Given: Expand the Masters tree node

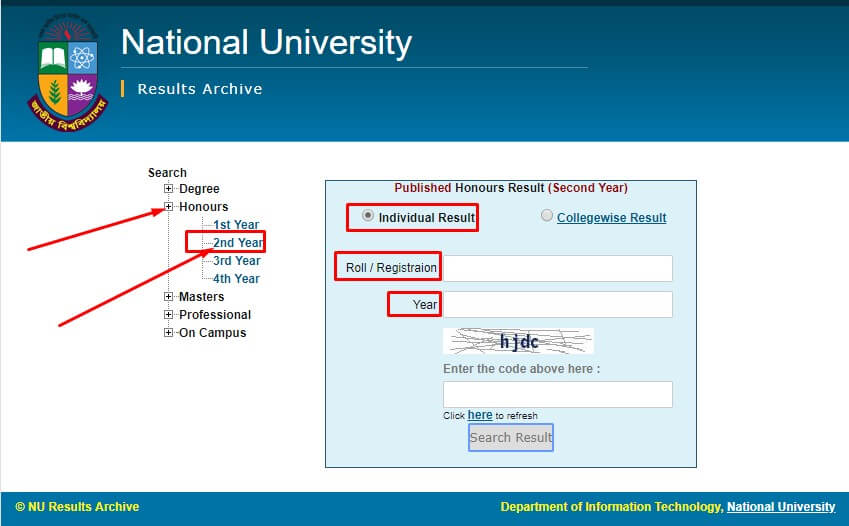Looking at the screenshot, I should 169,296.
